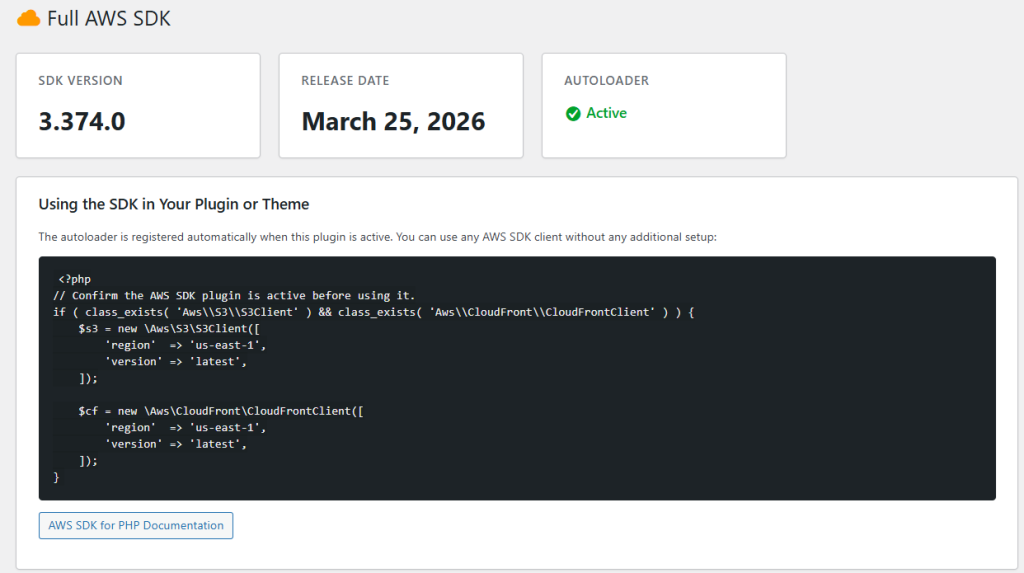The height and width of the screenshot is (573, 1024).
Task: Click the SDK VERSION card label
Action: coord(80,80)
